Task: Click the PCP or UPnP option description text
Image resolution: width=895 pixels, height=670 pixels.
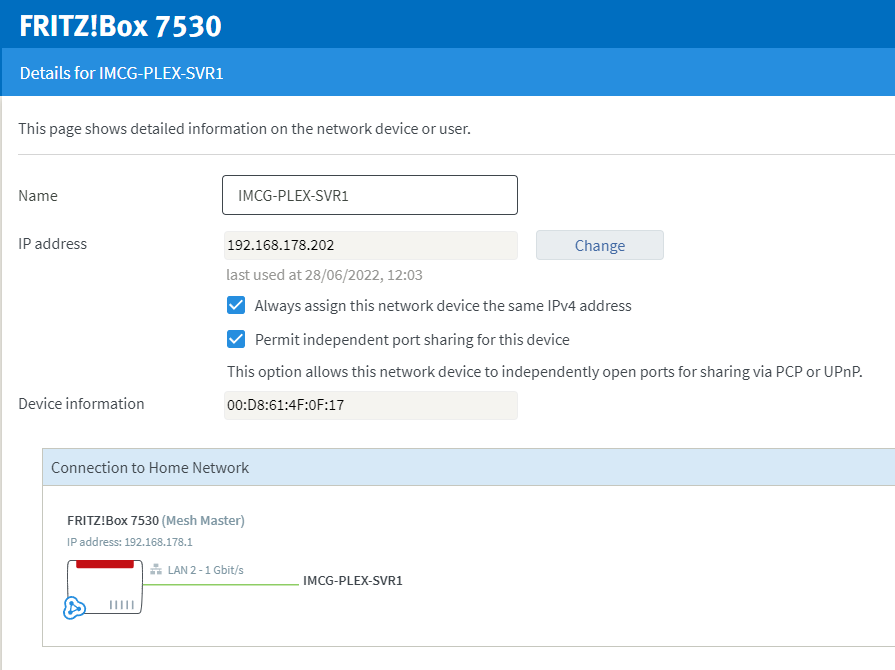Action: (545, 372)
